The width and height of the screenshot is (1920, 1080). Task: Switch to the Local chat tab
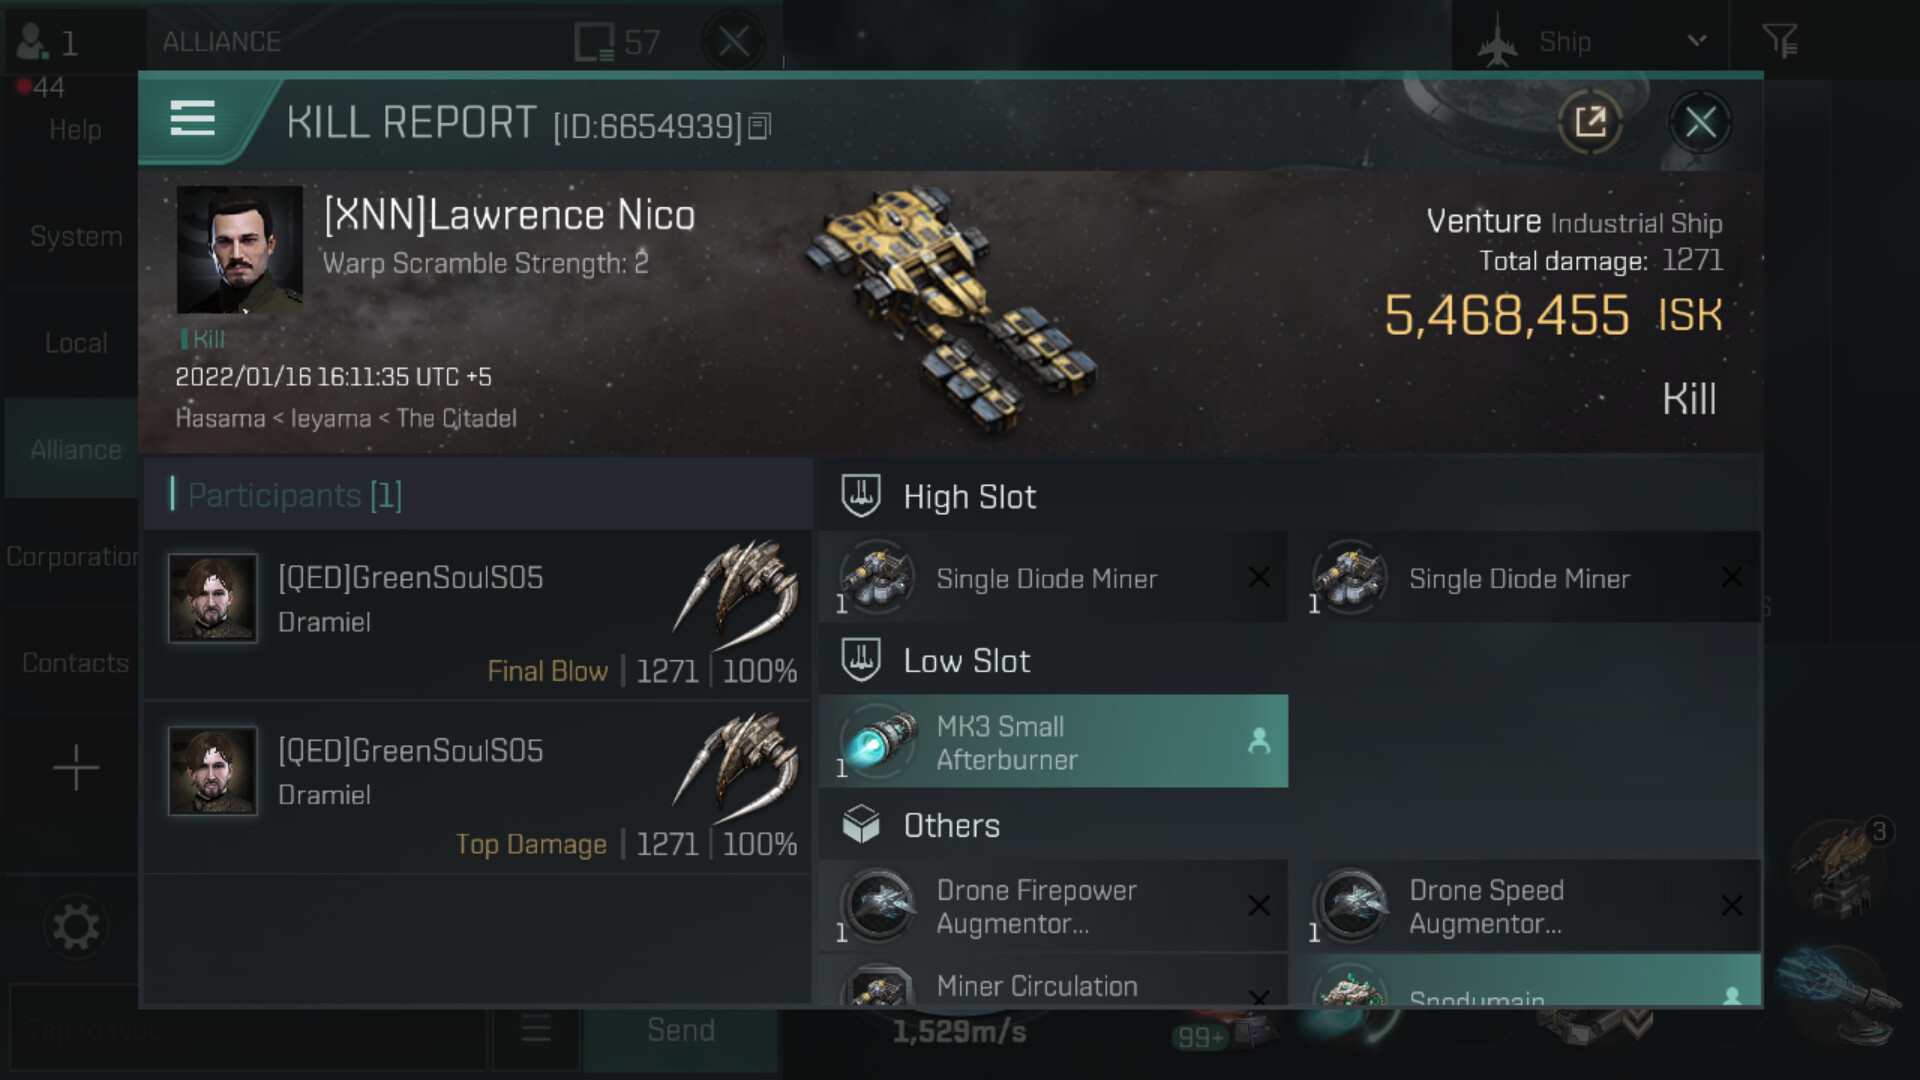click(76, 343)
